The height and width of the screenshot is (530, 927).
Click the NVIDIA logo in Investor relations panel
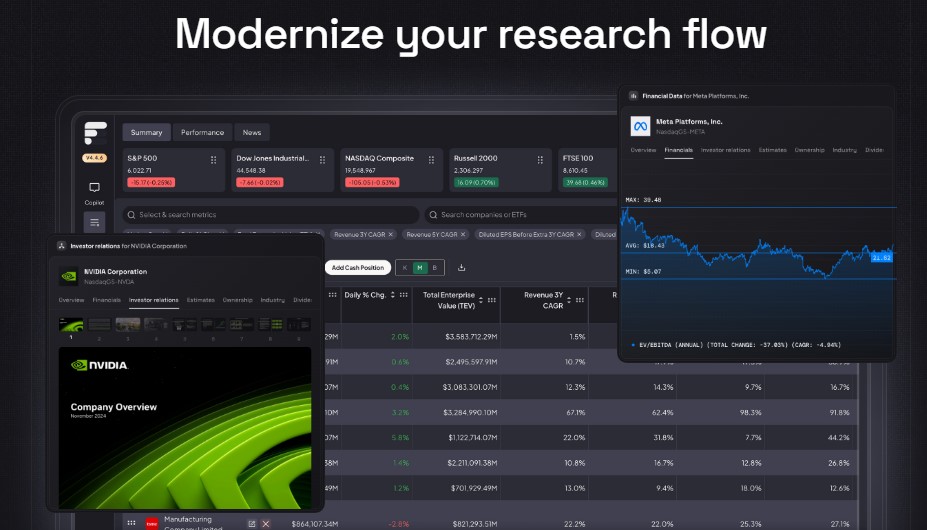[x=69, y=276]
